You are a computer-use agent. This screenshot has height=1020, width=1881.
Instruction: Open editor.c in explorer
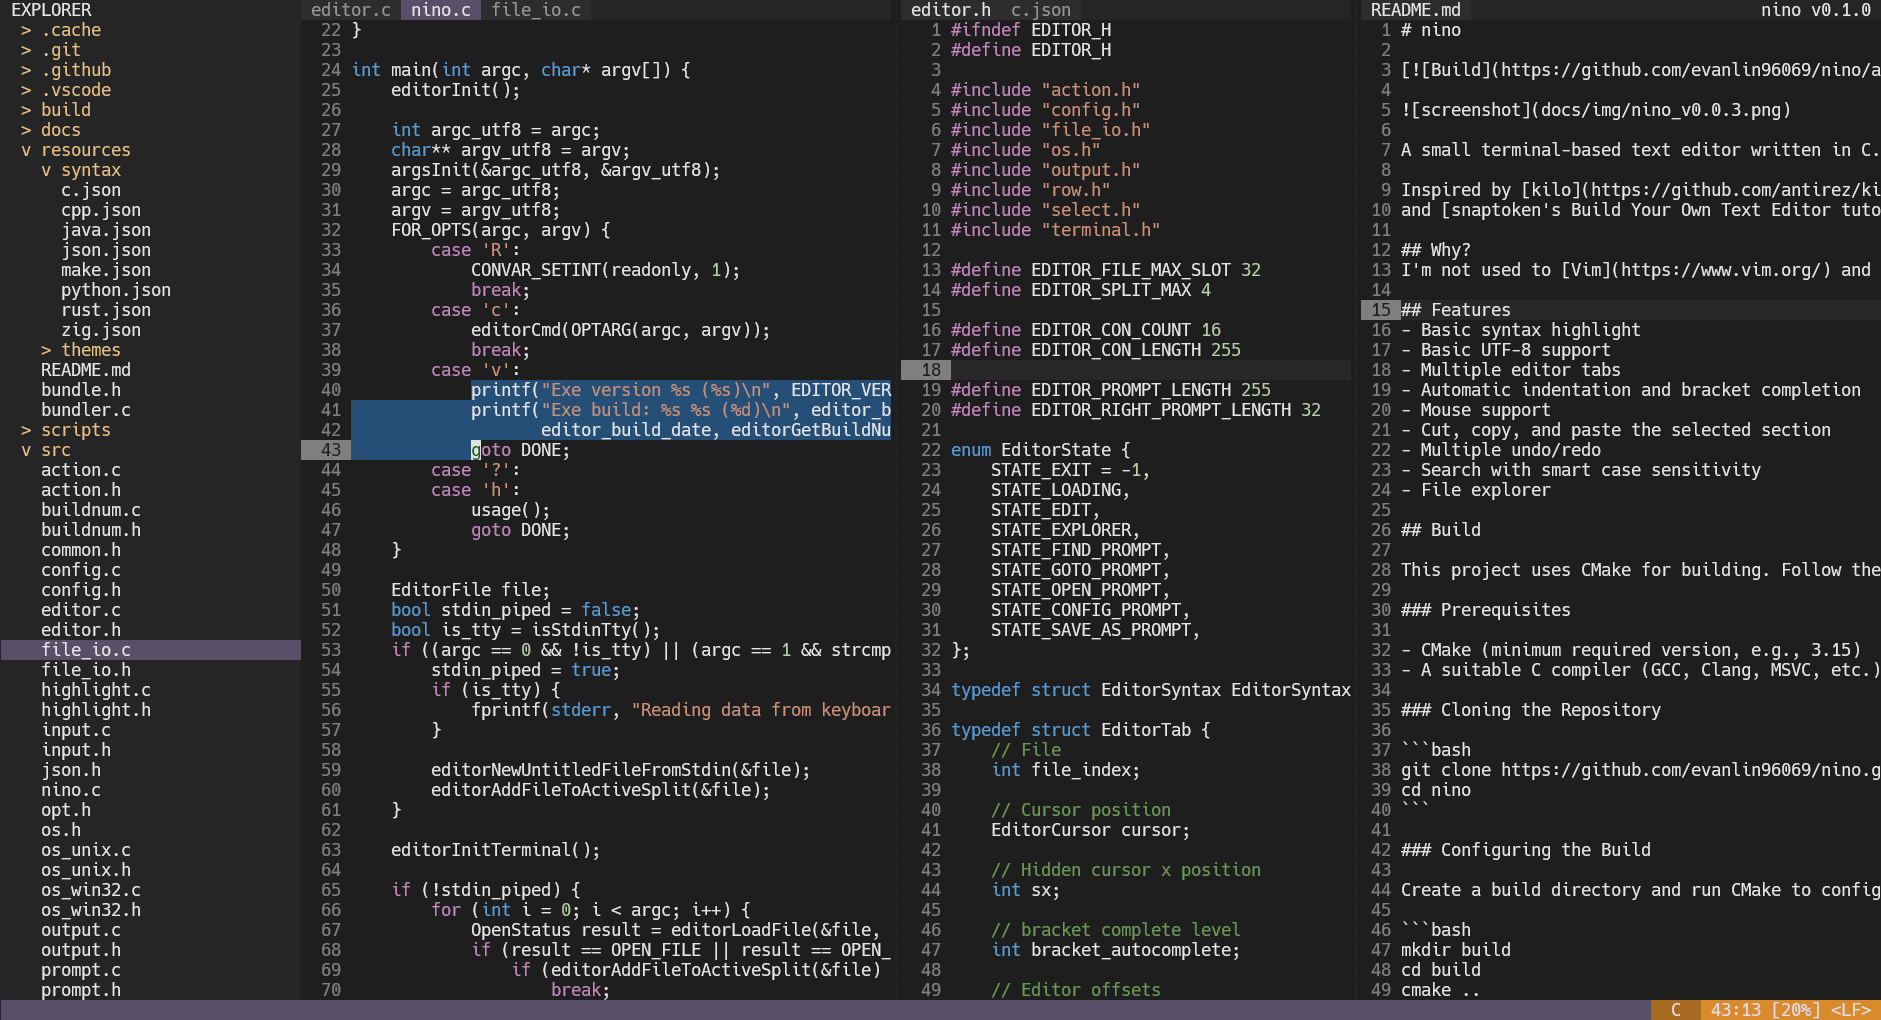click(x=81, y=610)
